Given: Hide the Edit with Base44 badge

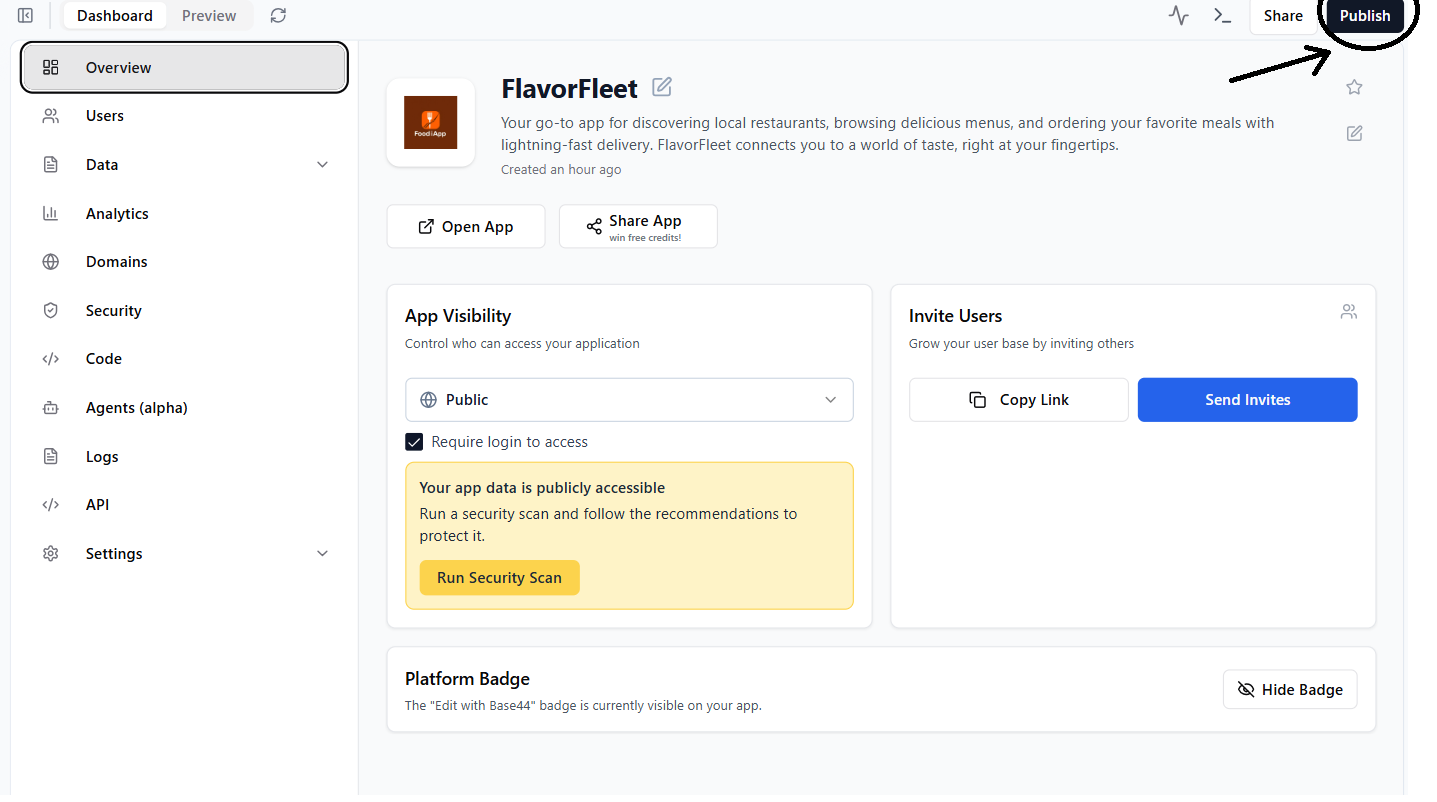Looking at the screenshot, I should [x=1289, y=689].
